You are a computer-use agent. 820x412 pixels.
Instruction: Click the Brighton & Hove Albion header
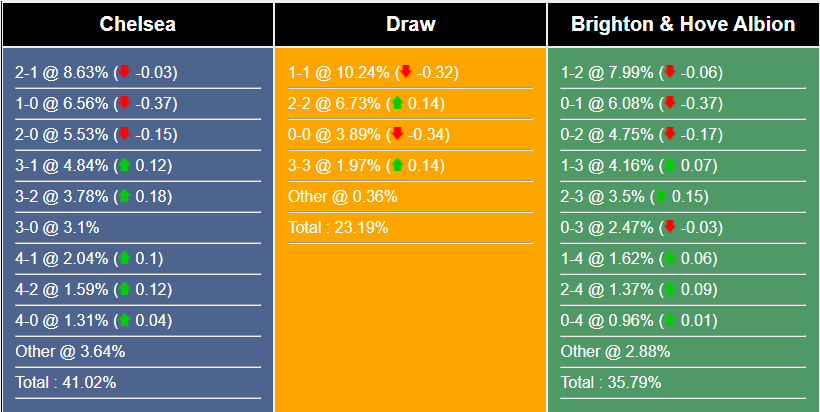point(683,24)
